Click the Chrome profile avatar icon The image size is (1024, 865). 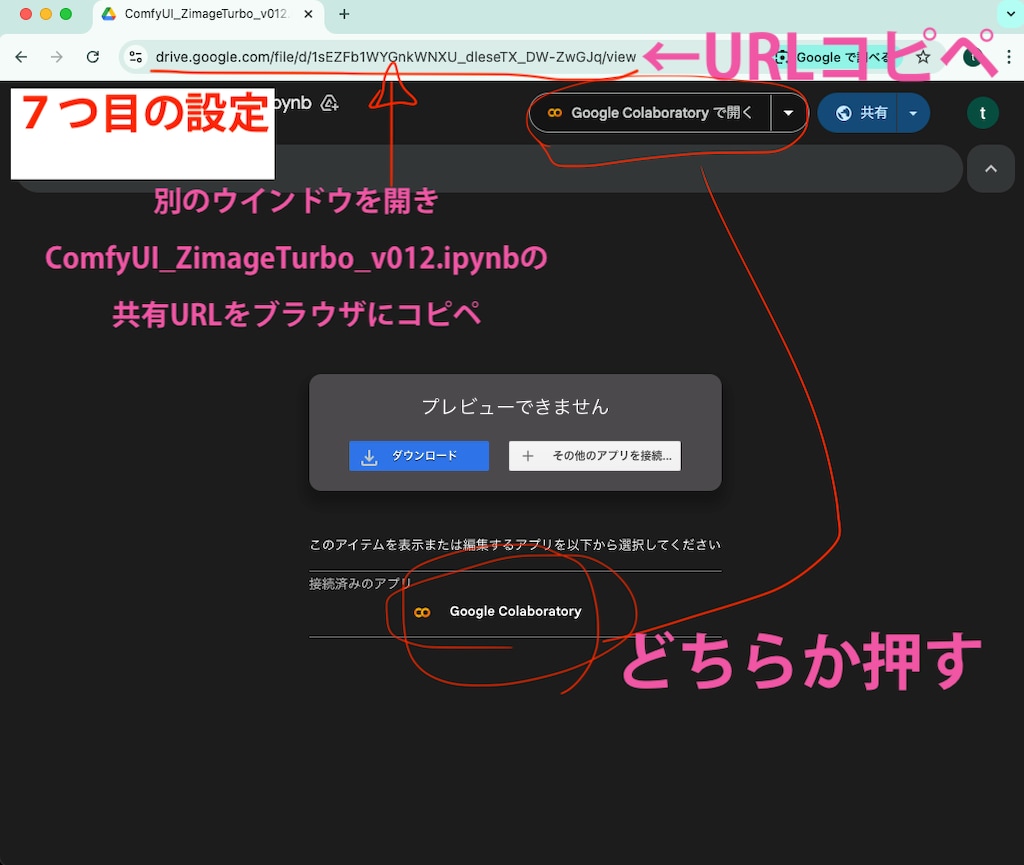[x=972, y=57]
